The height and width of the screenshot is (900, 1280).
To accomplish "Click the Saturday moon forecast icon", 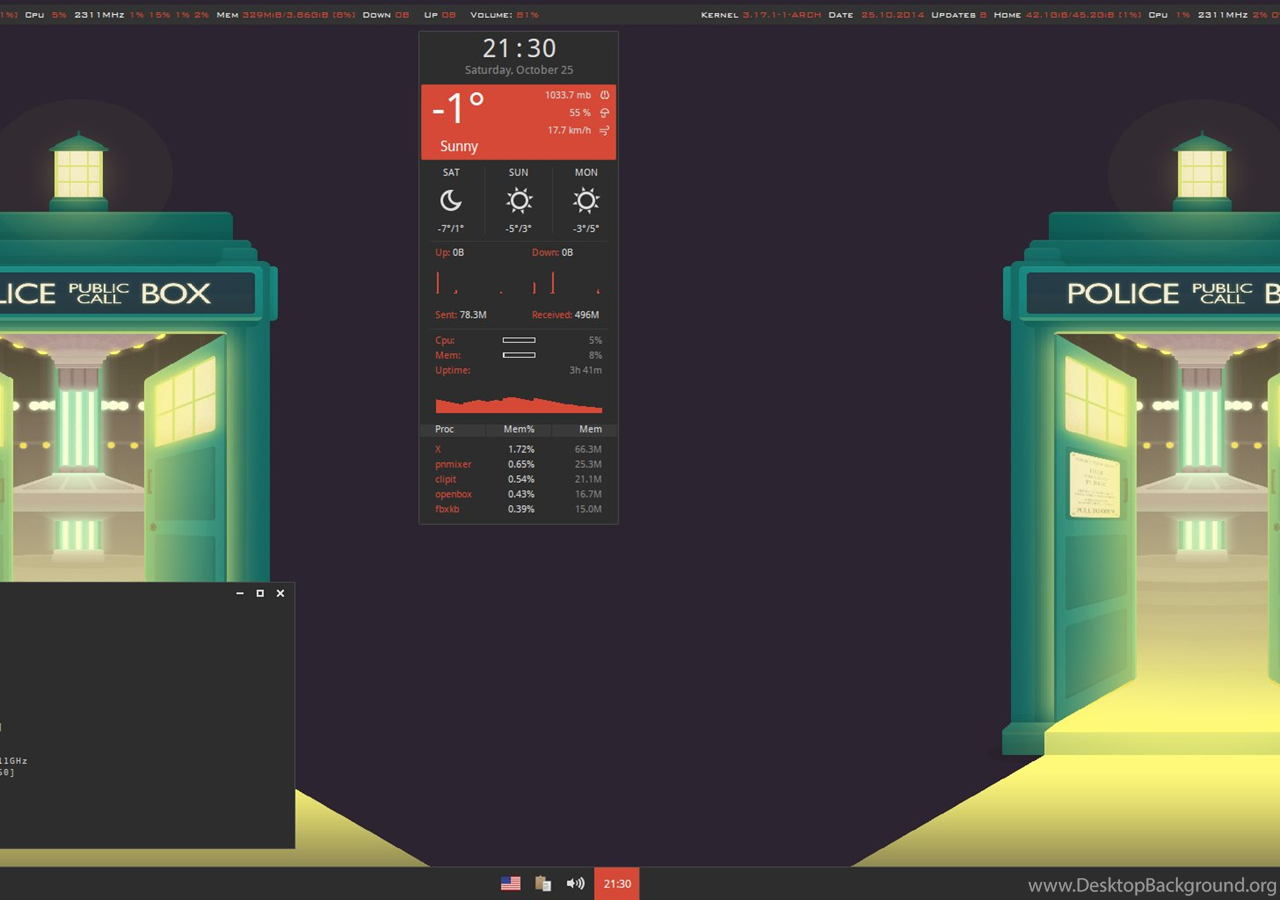I will 451,201.
